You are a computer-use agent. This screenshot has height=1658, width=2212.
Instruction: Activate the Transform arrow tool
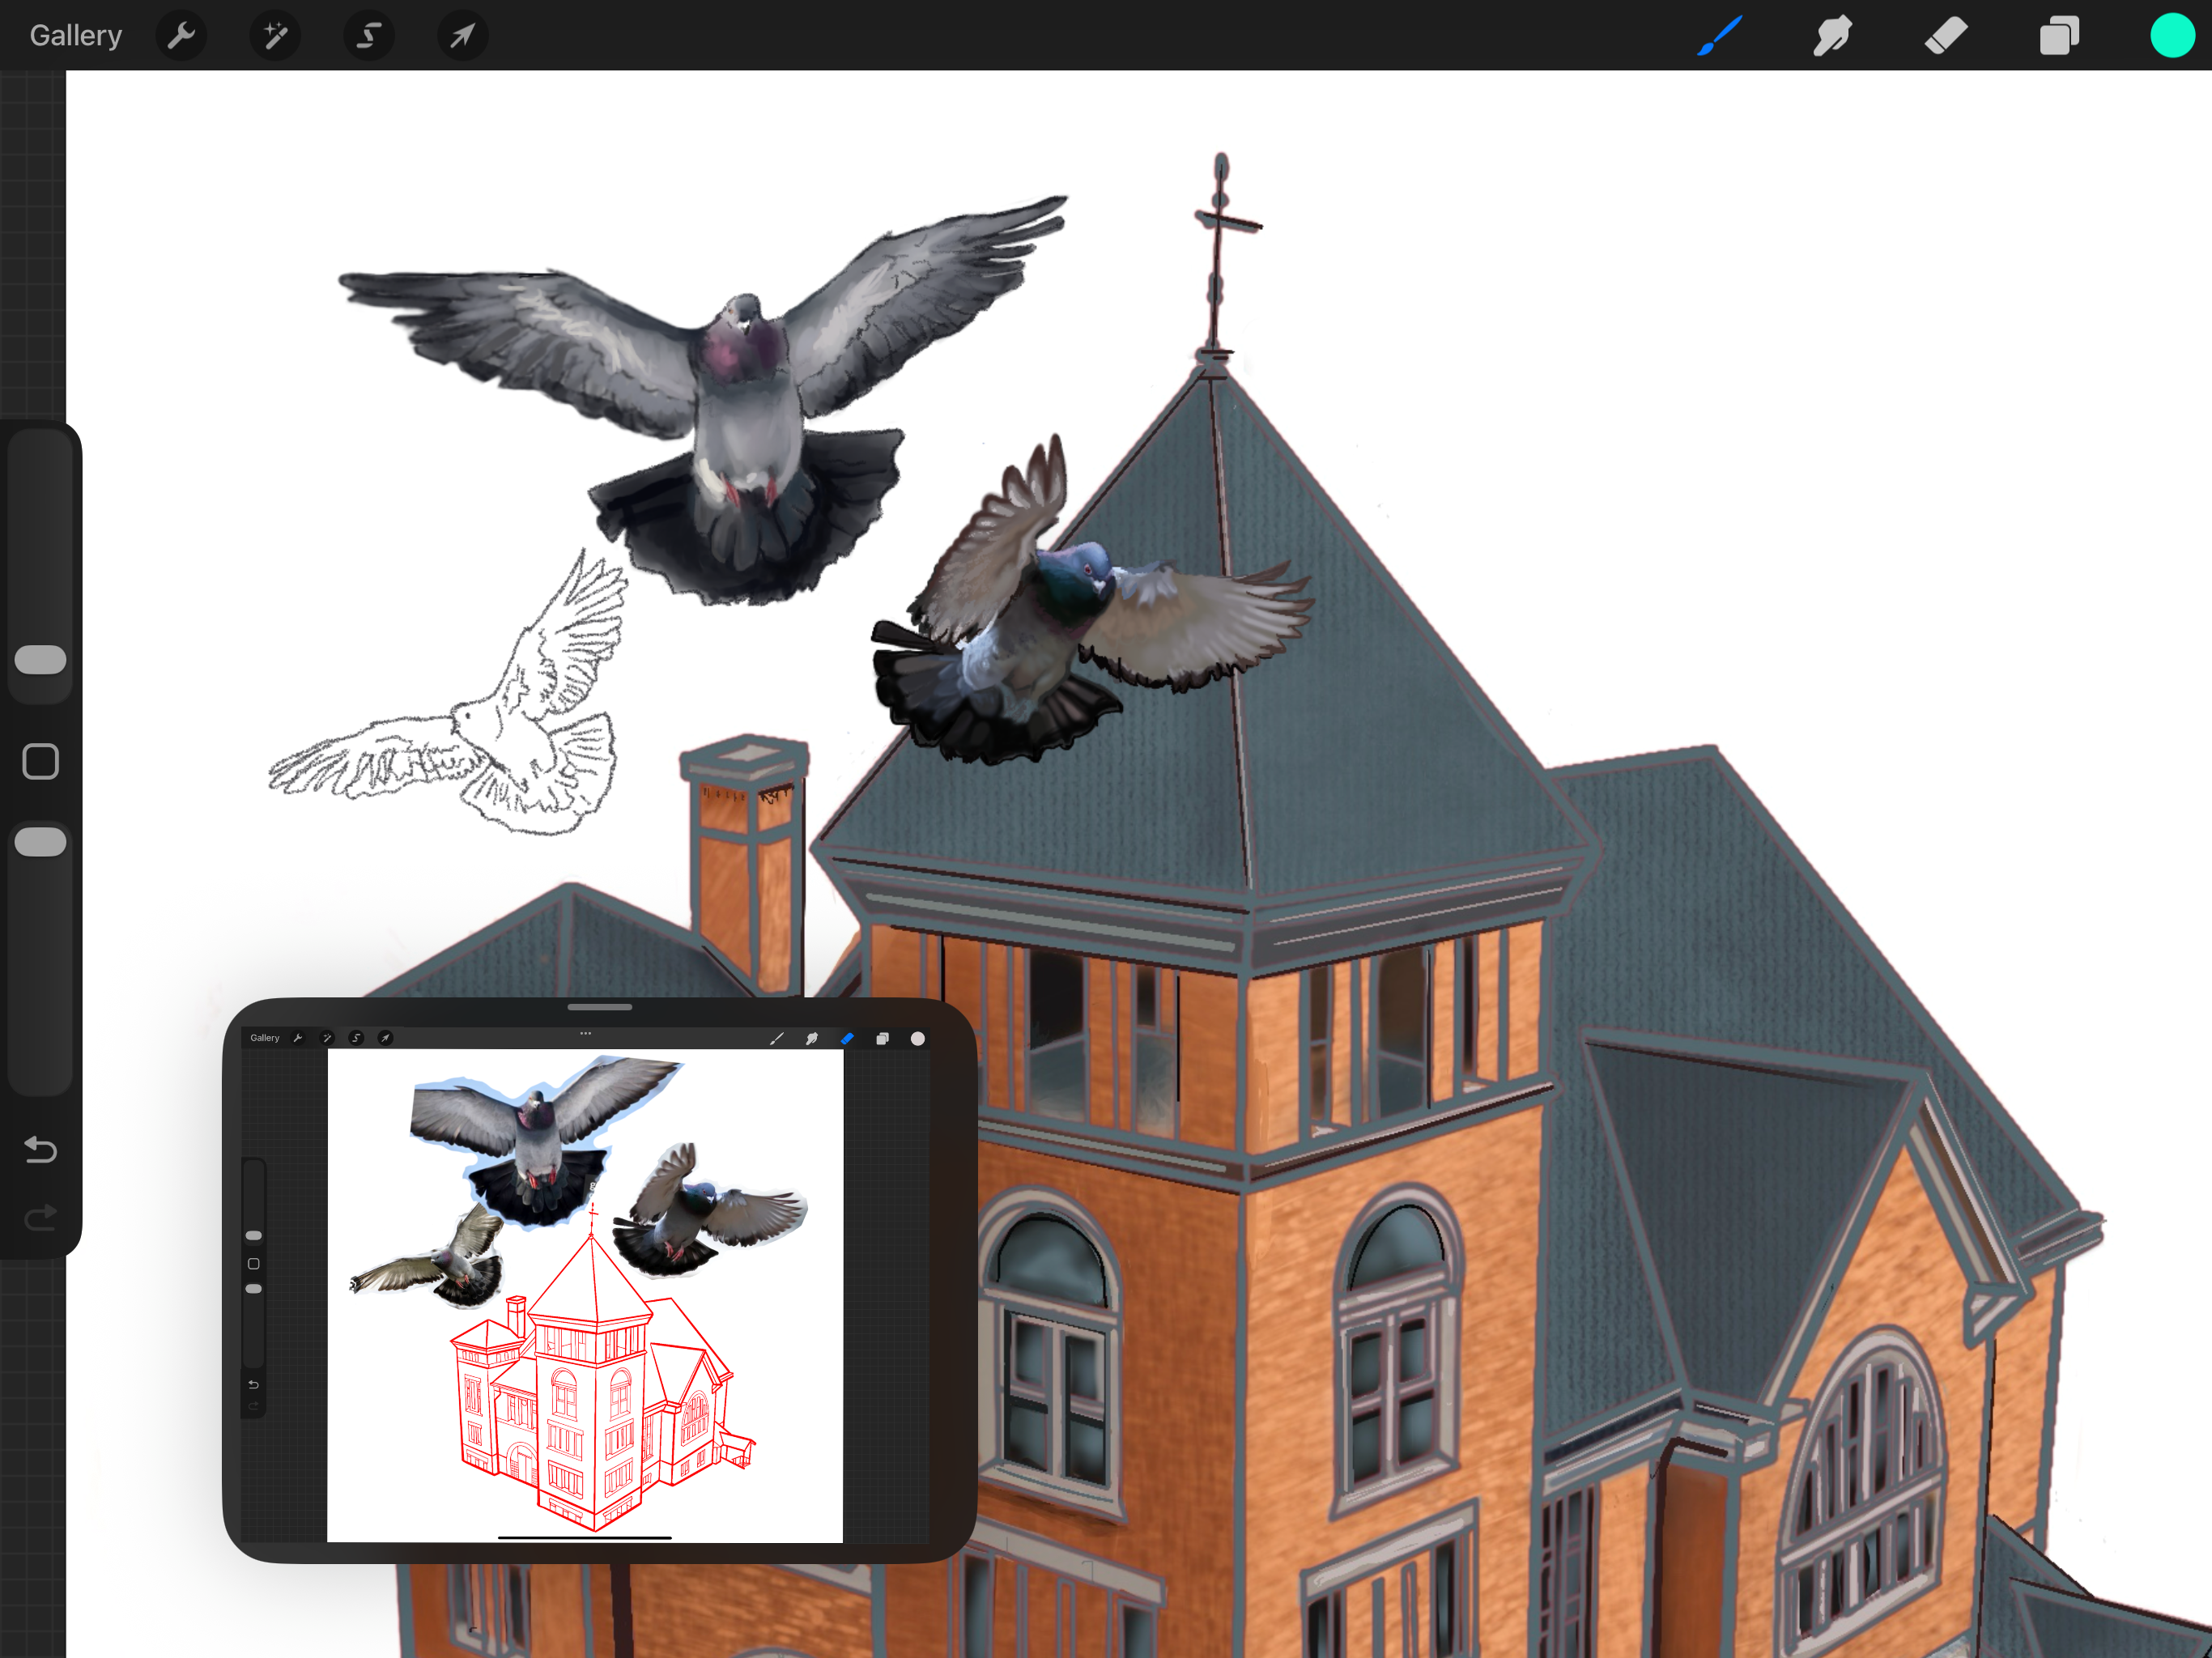click(462, 36)
